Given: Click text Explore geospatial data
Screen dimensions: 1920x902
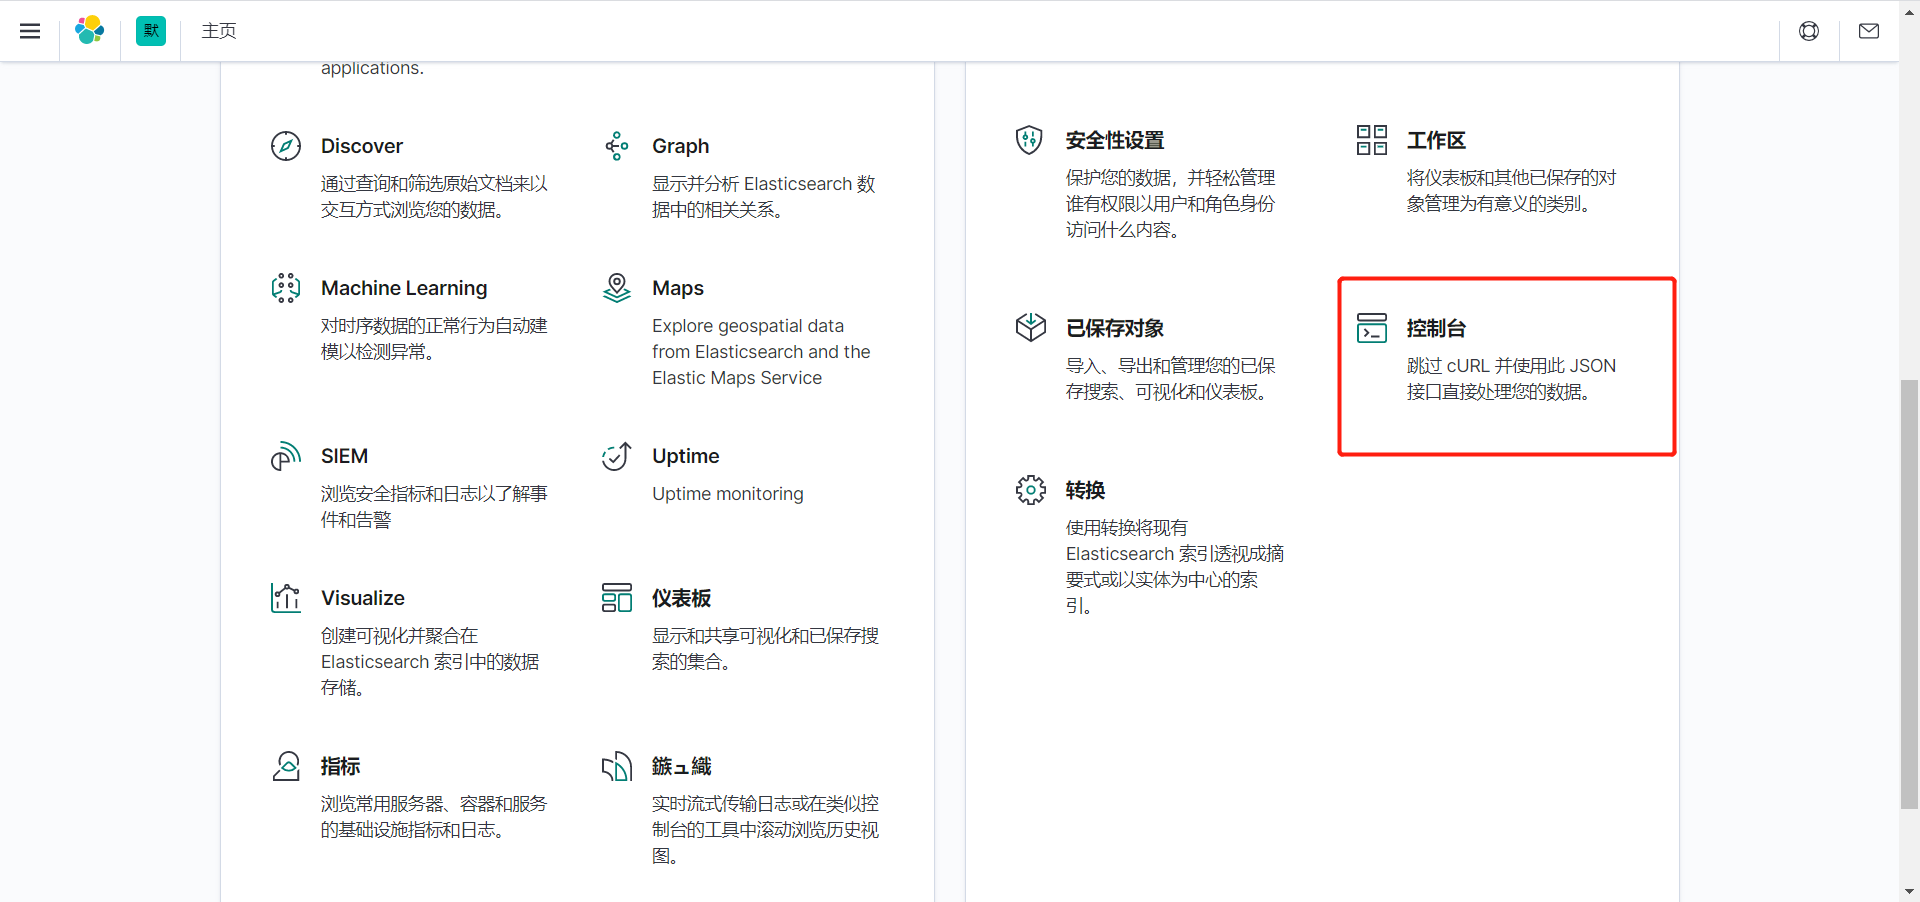Looking at the screenshot, I should pos(748,326).
